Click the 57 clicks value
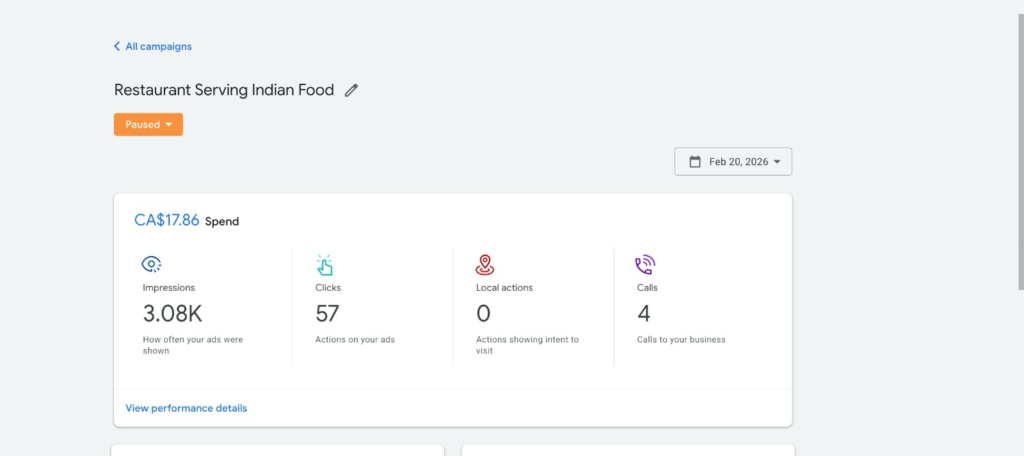Image resolution: width=1024 pixels, height=456 pixels. click(x=327, y=314)
